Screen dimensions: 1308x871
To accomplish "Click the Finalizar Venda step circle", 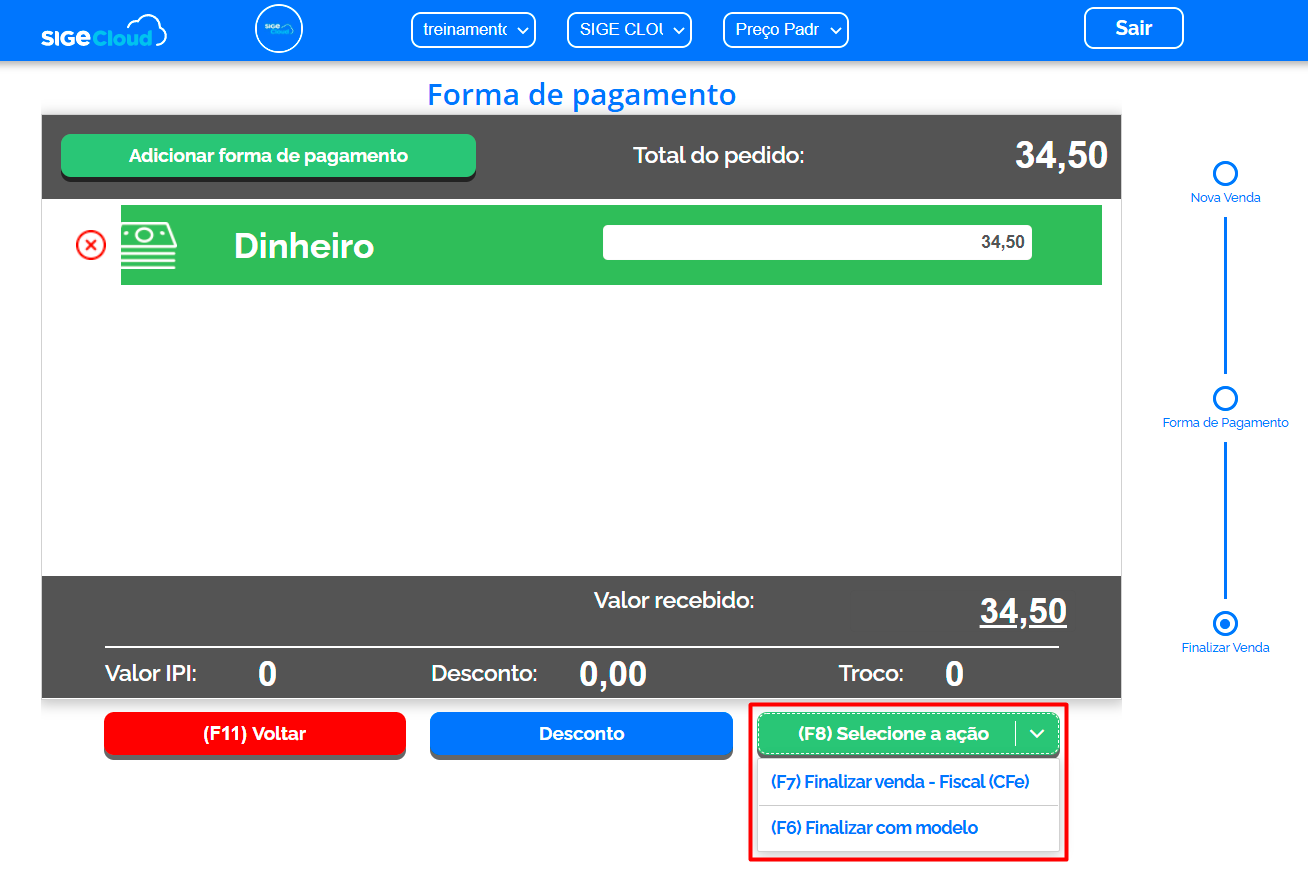I will tap(1225, 623).
